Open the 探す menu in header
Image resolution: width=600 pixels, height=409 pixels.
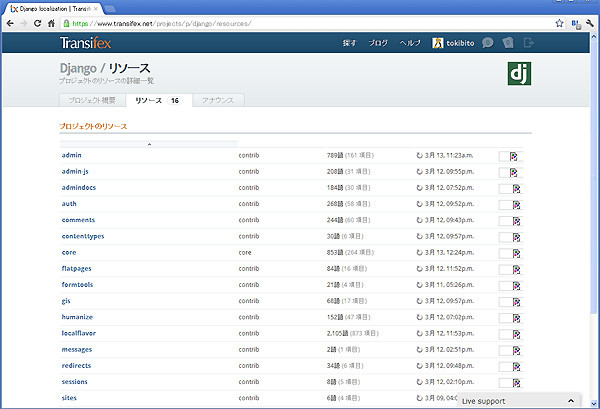point(349,43)
